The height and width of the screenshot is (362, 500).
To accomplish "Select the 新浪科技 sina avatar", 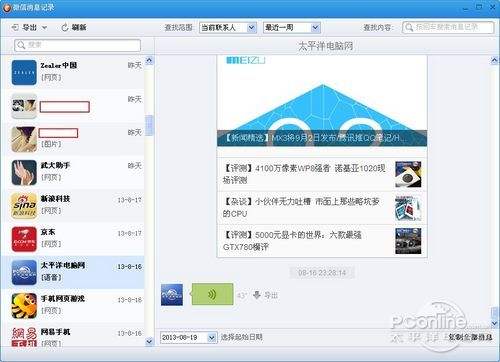I will pos(24,206).
